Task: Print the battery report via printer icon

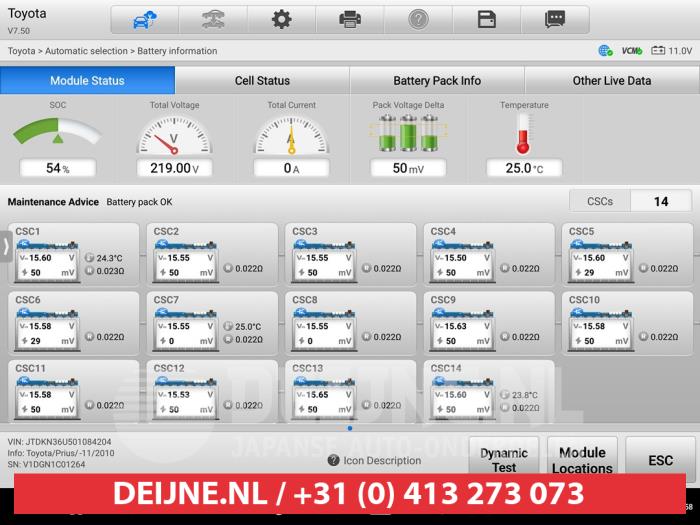Action: pos(350,20)
